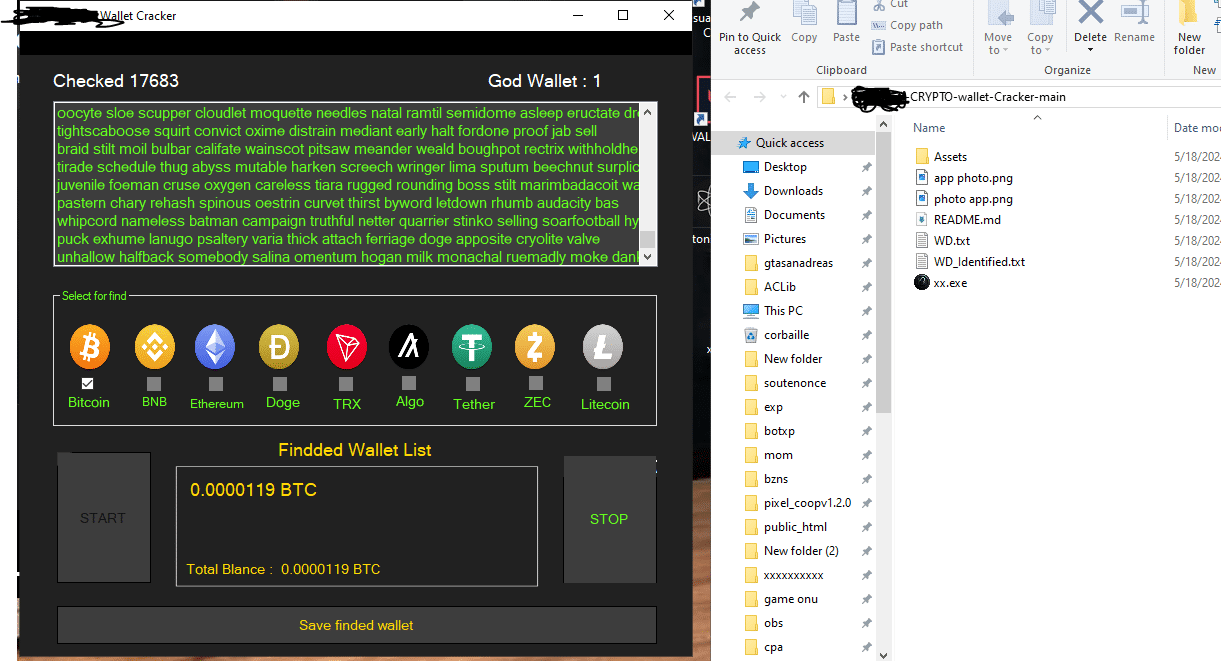Unpin Desktop from Quick access pin icon
Screen dimensions: 1221x661
pos(865,167)
